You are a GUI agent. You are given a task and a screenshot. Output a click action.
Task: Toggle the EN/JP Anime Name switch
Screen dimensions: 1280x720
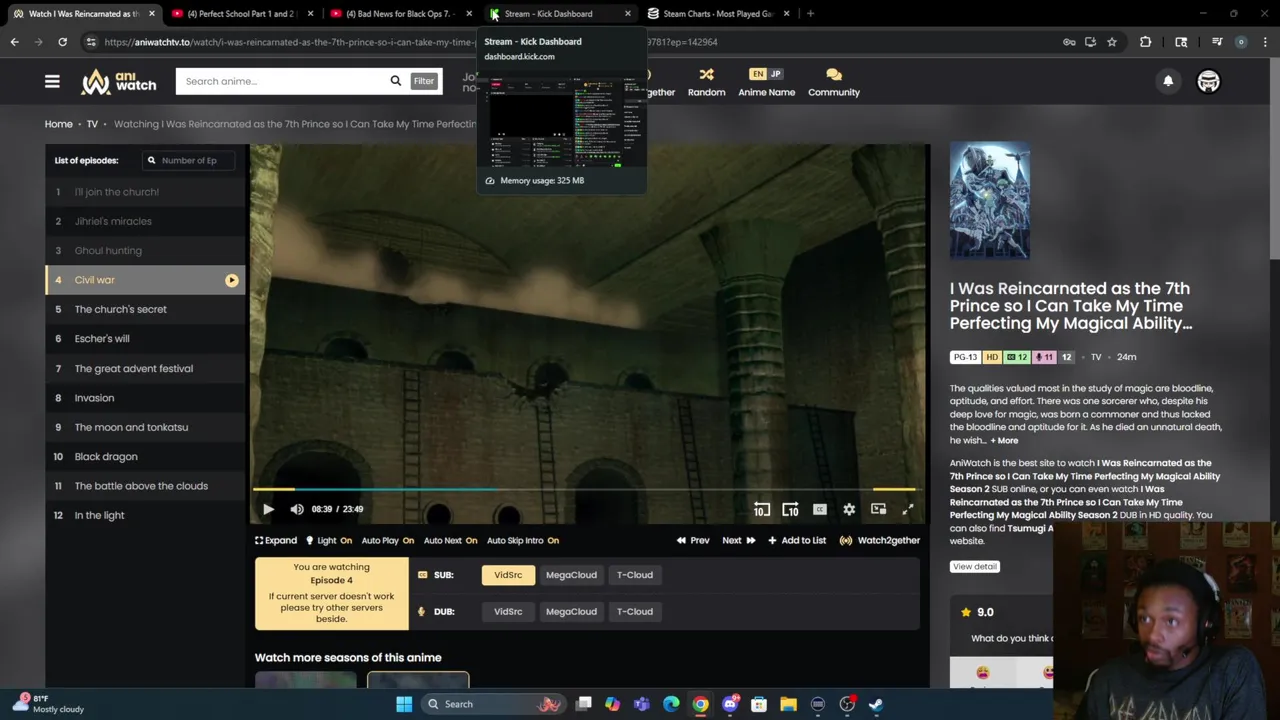(766, 74)
